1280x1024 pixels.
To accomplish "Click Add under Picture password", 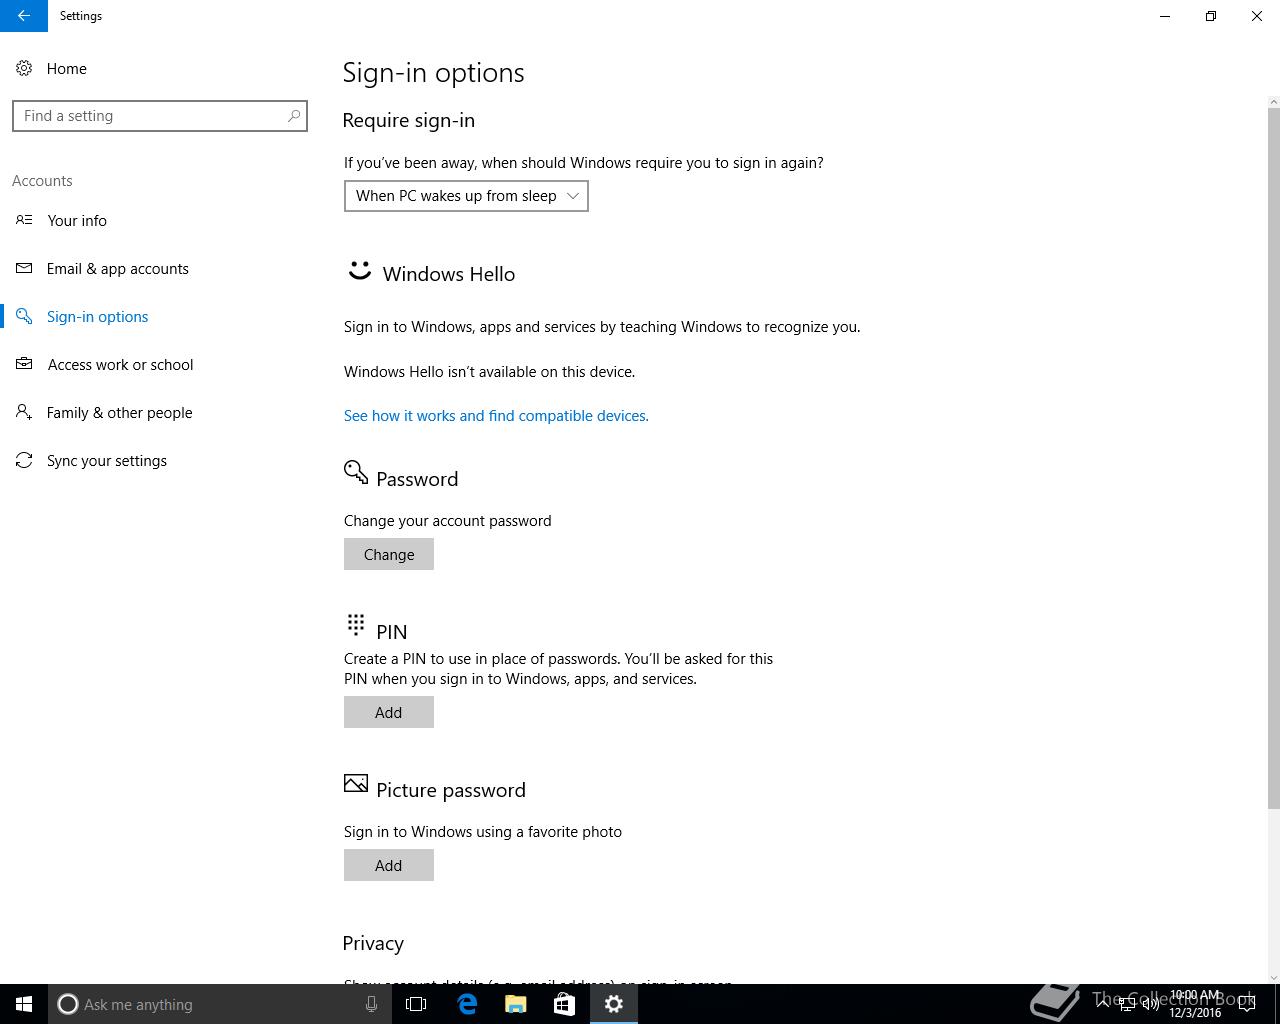I will coord(389,865).
